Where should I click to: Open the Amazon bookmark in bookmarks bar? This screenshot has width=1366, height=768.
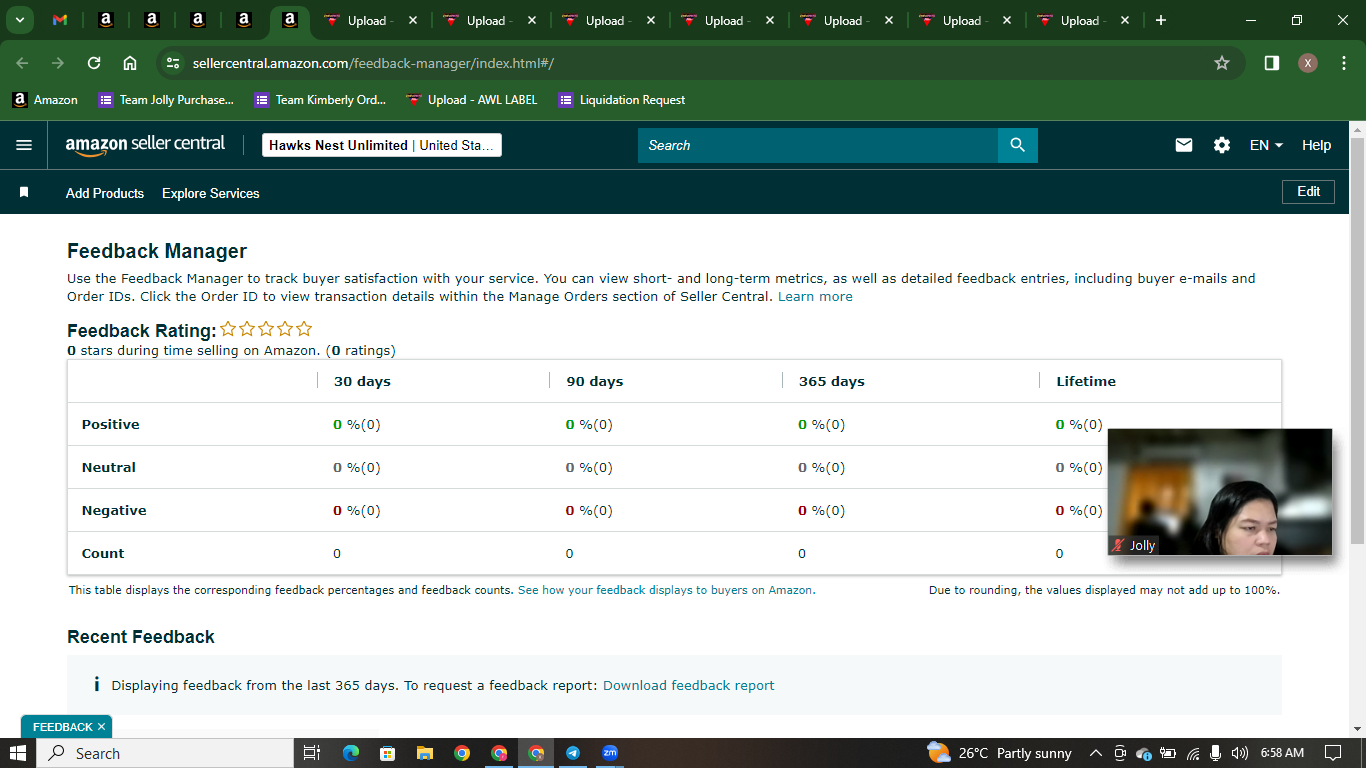point(45,99)
